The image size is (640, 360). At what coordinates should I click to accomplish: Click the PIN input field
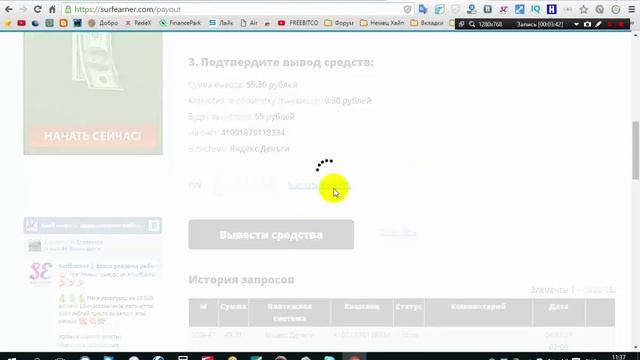[x=244, y=185]
